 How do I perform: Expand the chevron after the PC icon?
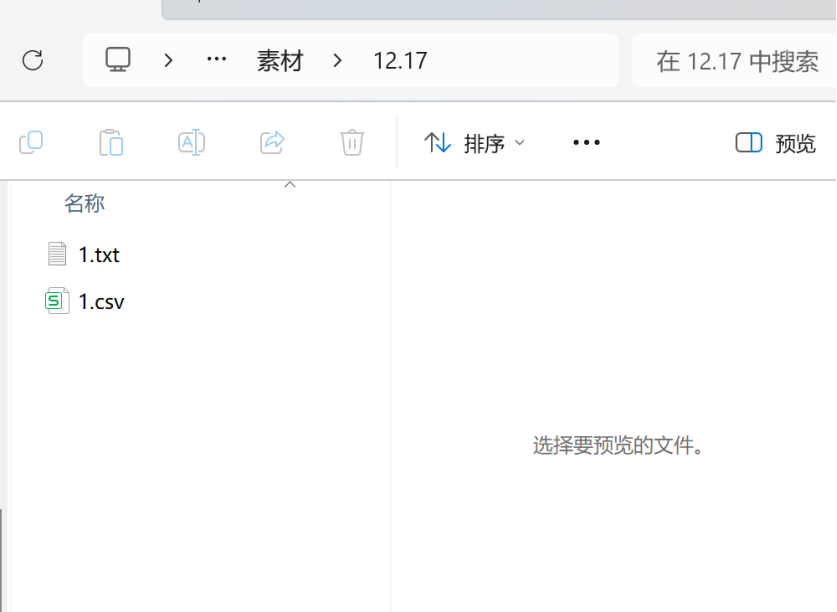pos(169,60)
